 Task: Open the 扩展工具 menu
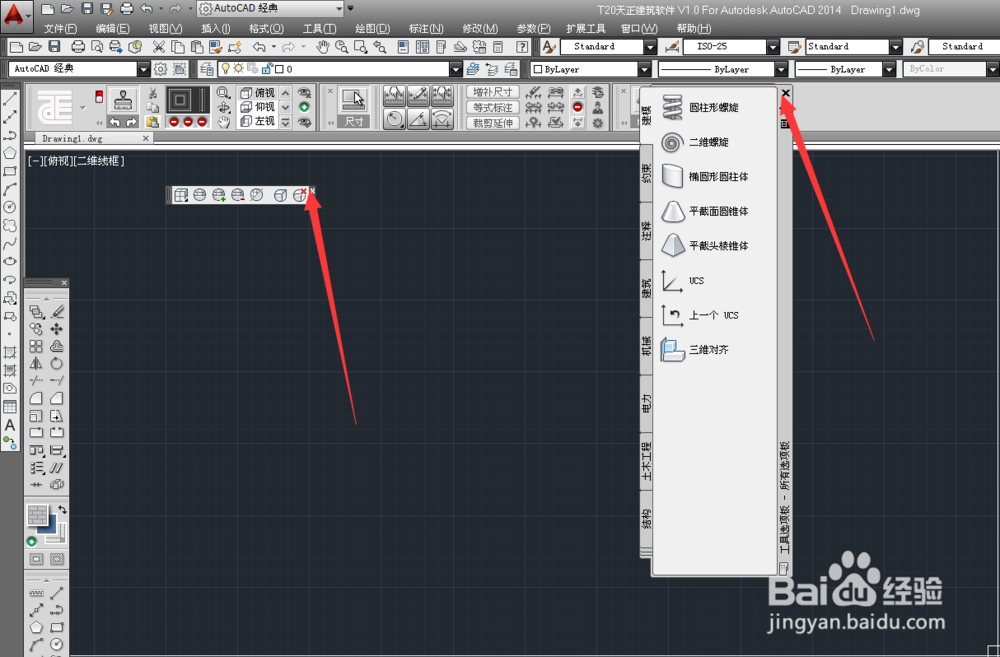pyautogui.click(x=585, y=29)
